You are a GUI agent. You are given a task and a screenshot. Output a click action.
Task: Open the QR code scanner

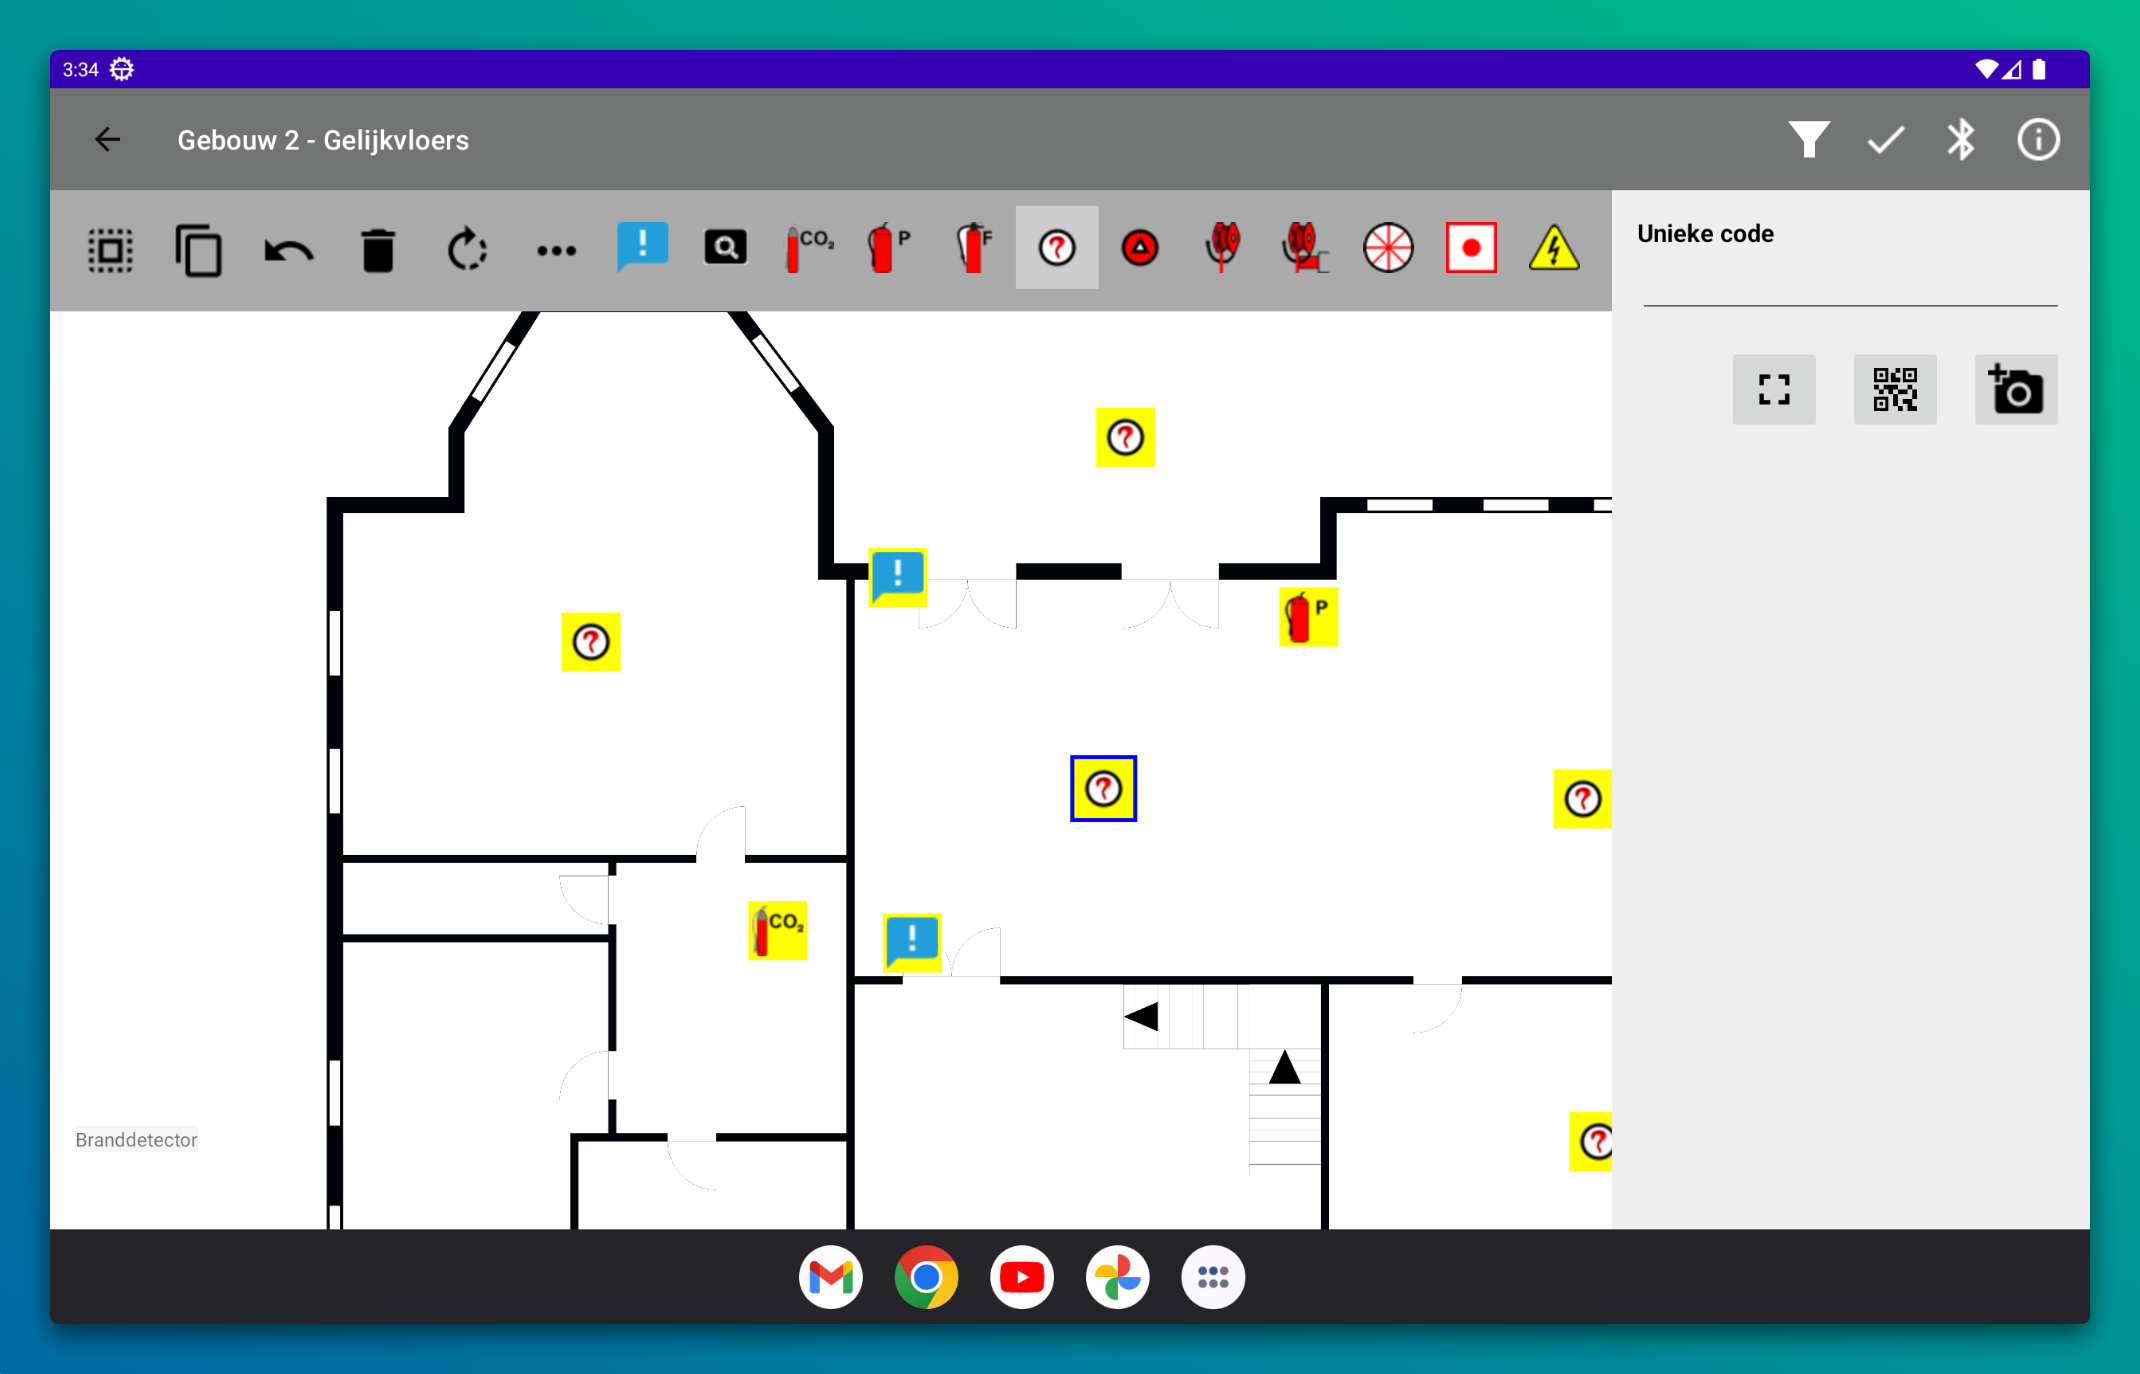1894,389
